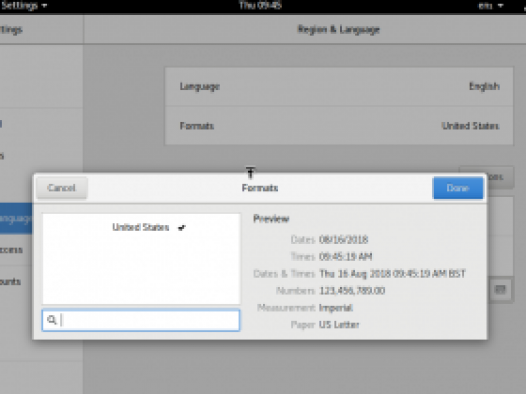
Task: Open the en input source indicator menu
Action: click(x=490, y=6)
